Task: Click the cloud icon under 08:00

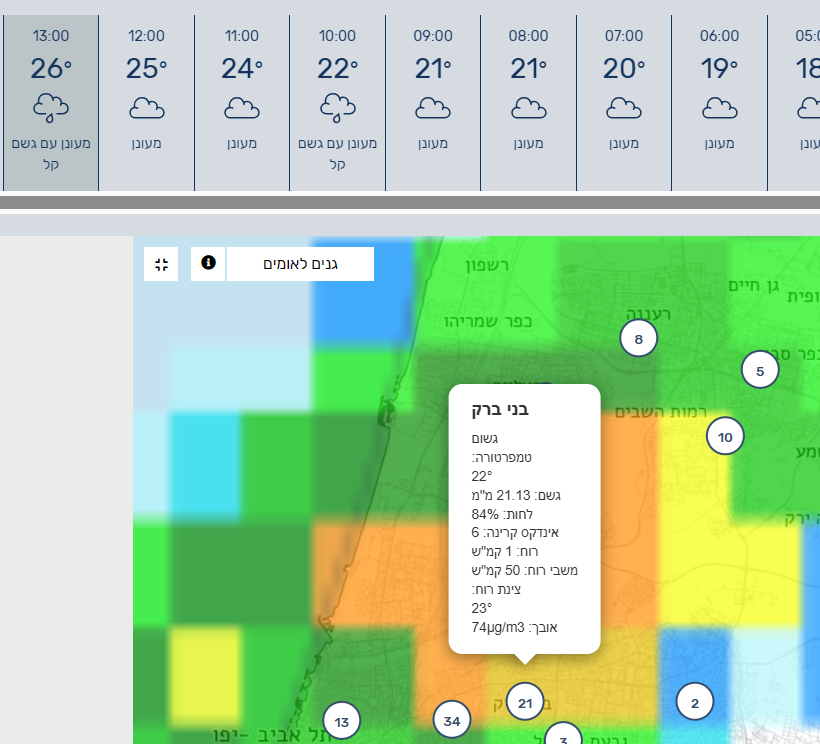Action: point(529,108)
